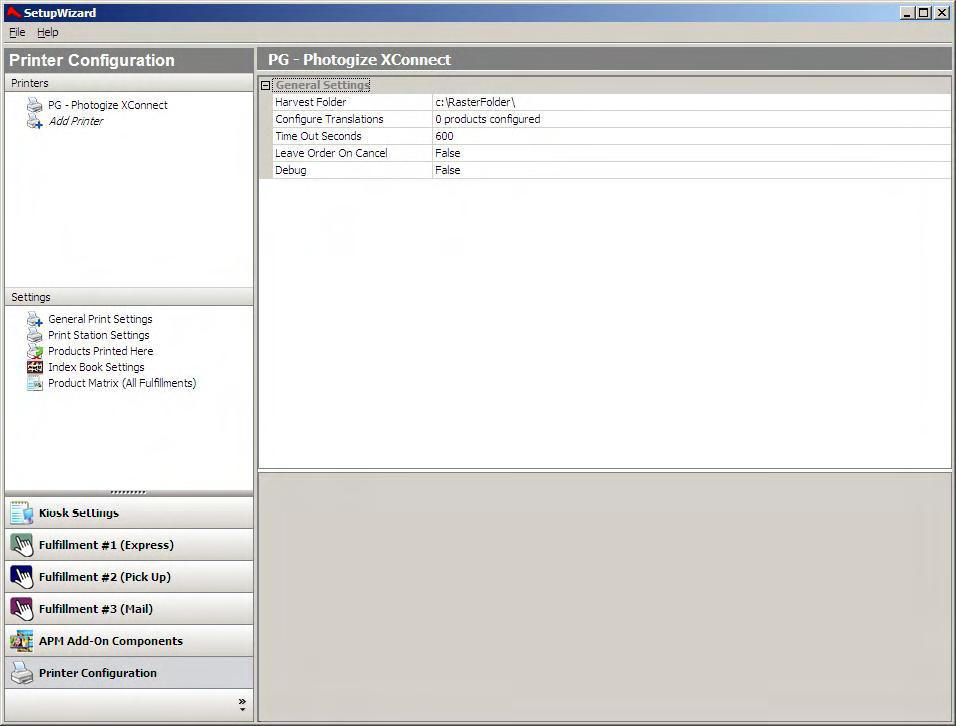Click the Printers section header
The height and width of the screenshot is (726, 956).
pos(129,83)
